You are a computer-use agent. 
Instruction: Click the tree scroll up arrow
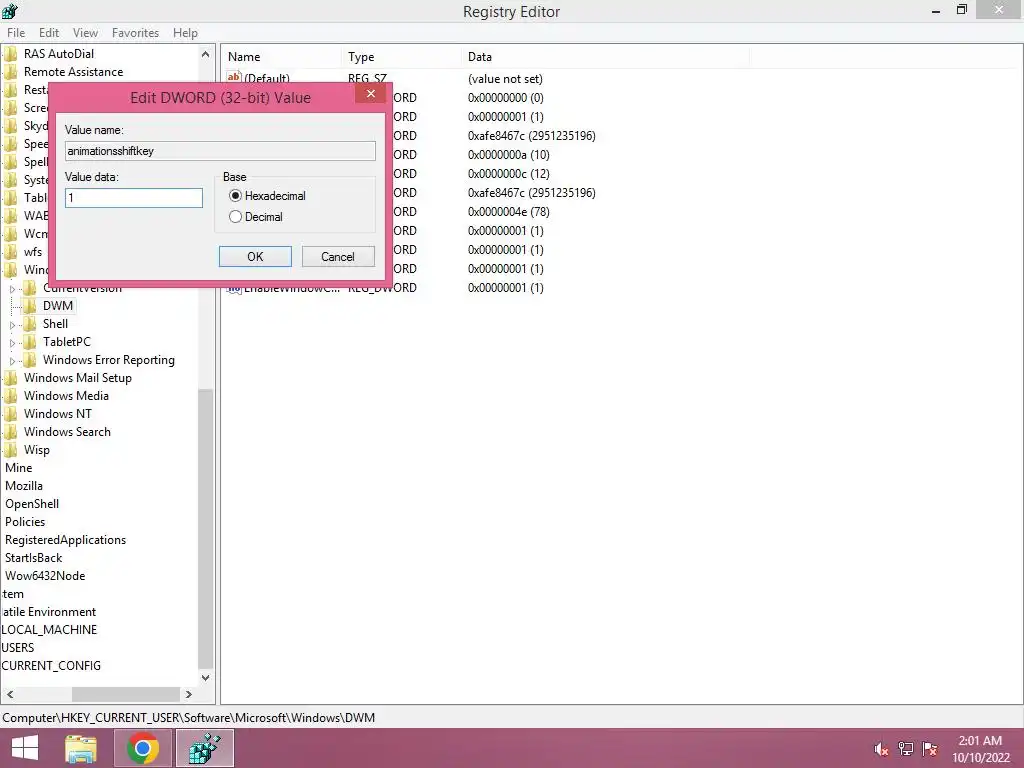pyautogui.click(x=205, y=54)
